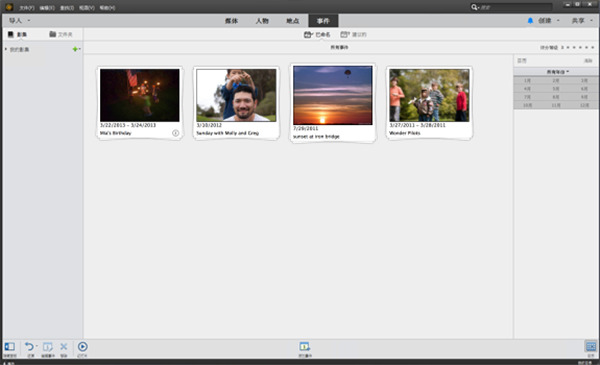Select month 11月 in calendar
The height and width of the screenshot is (365, 600).
click(x=556, y=105)
